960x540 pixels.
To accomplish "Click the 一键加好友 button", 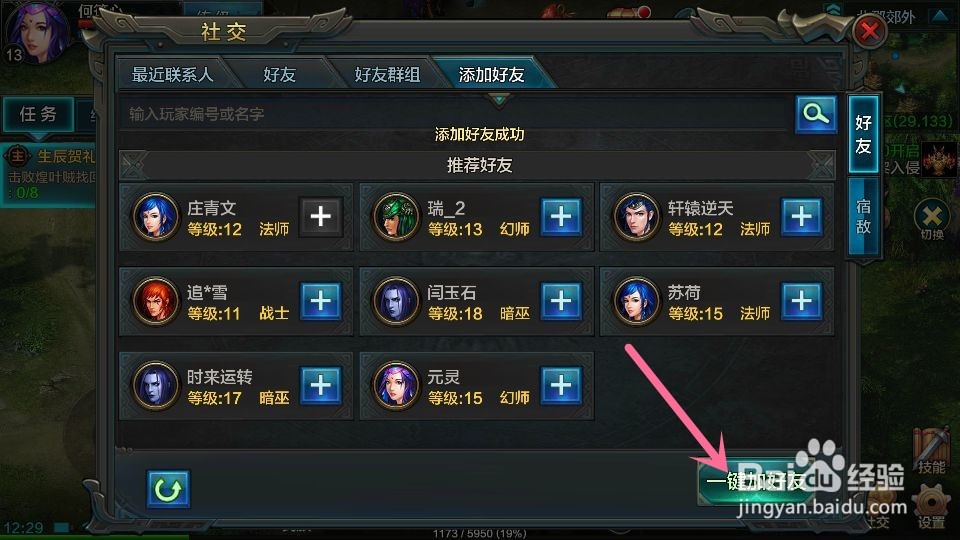I will [x=756, y=482].
